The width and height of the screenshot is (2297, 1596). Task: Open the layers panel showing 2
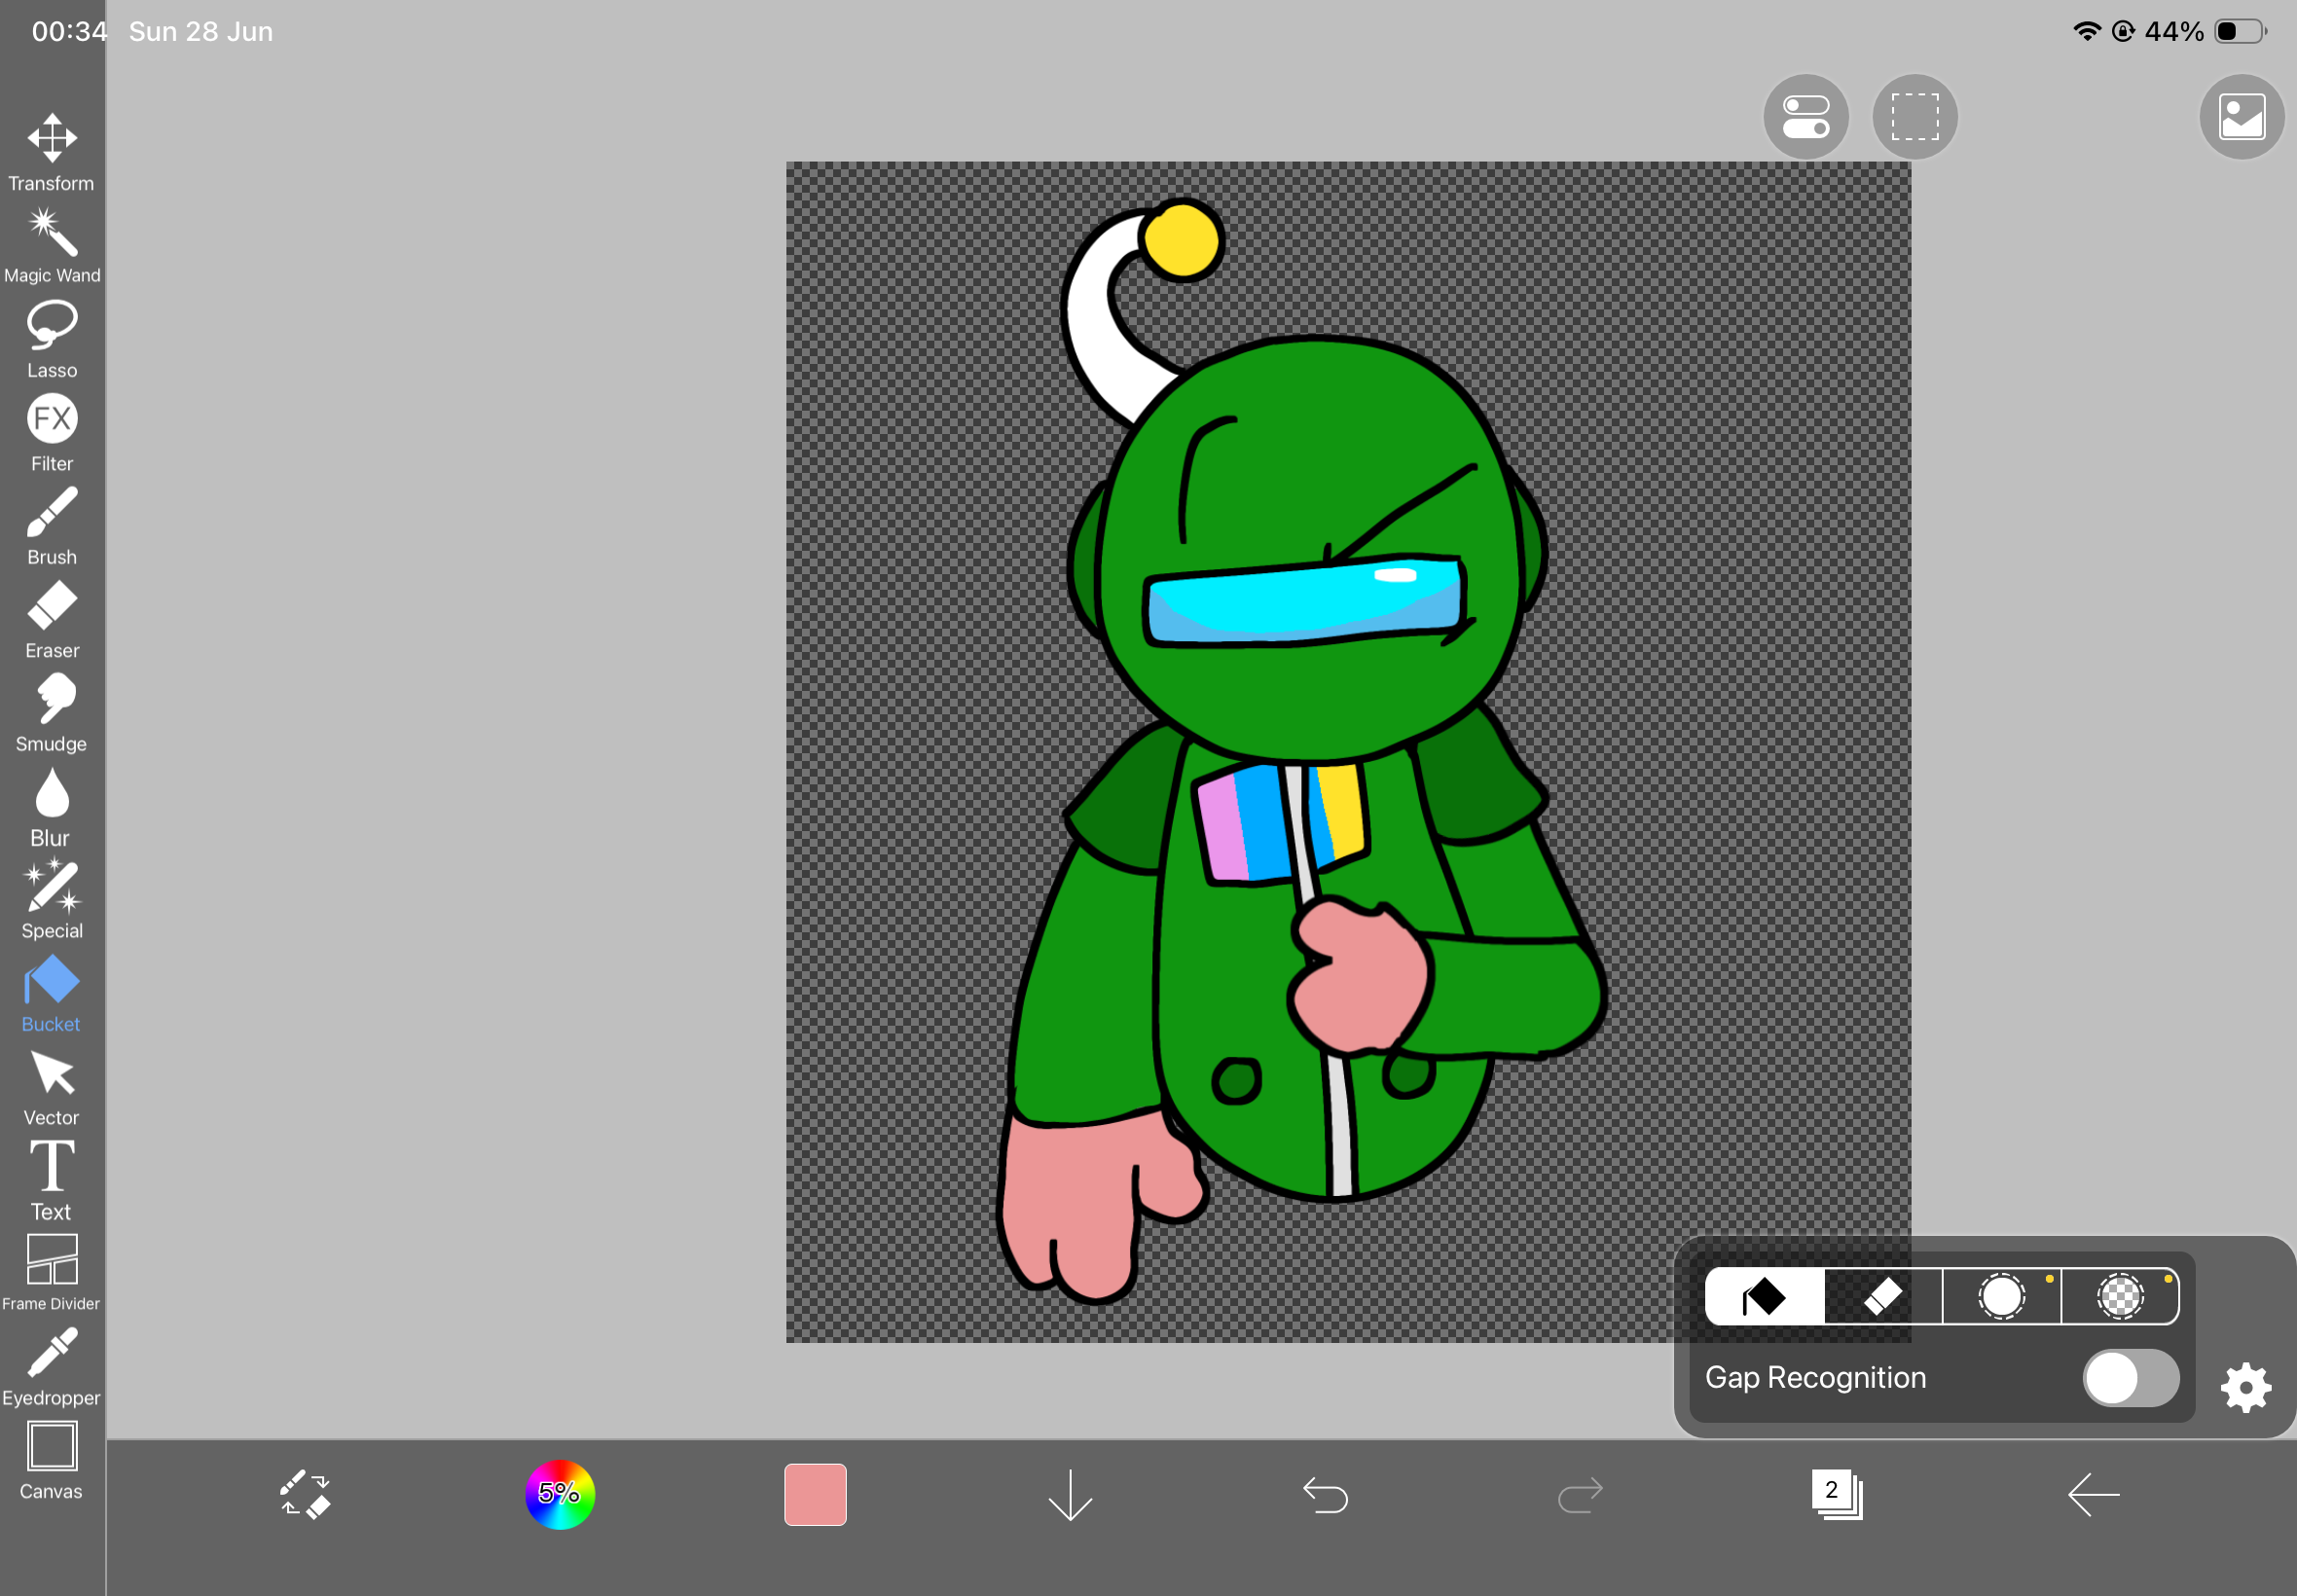pyautogui.click(x=1837, y=1495)
